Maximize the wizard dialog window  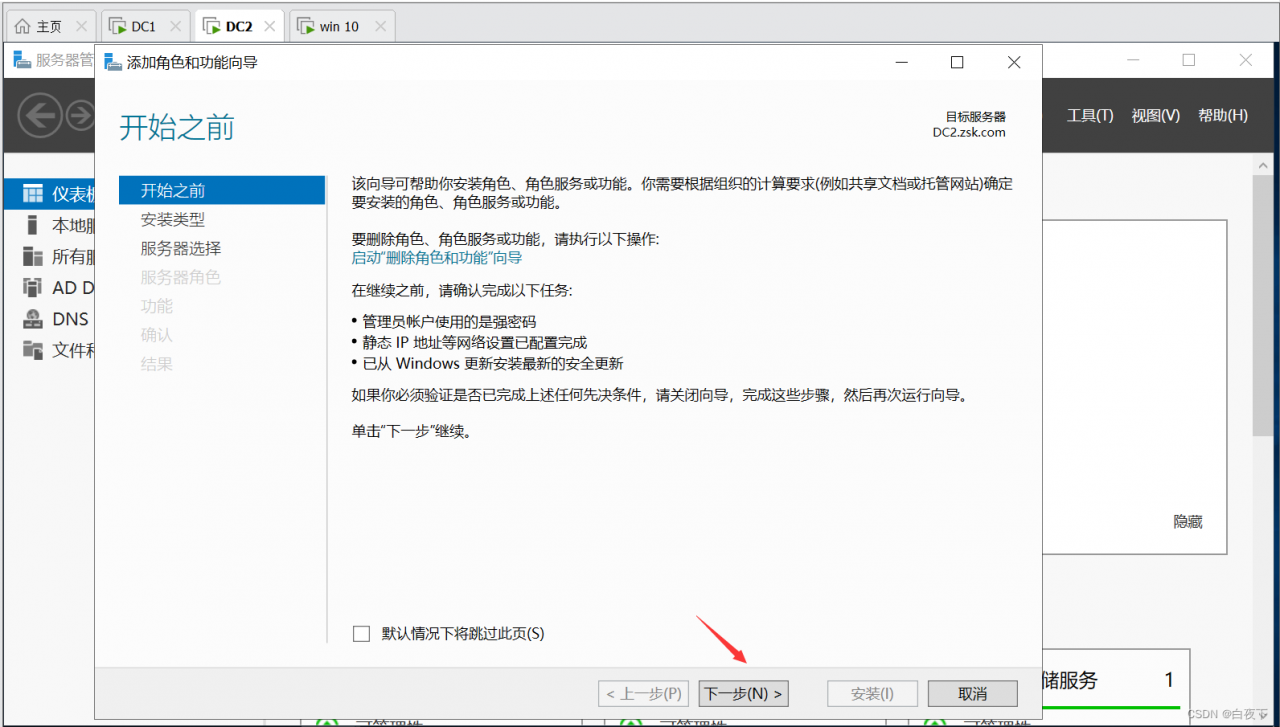[957, 62]
